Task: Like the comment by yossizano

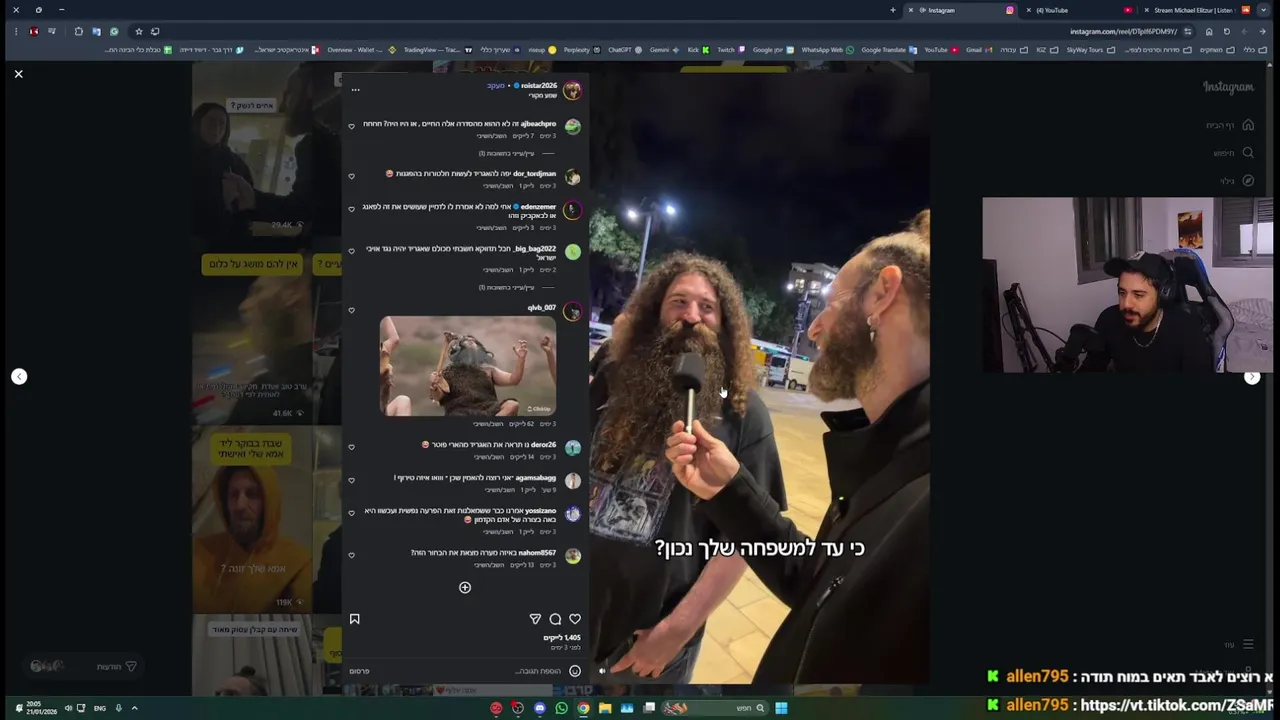Action: 351,513
